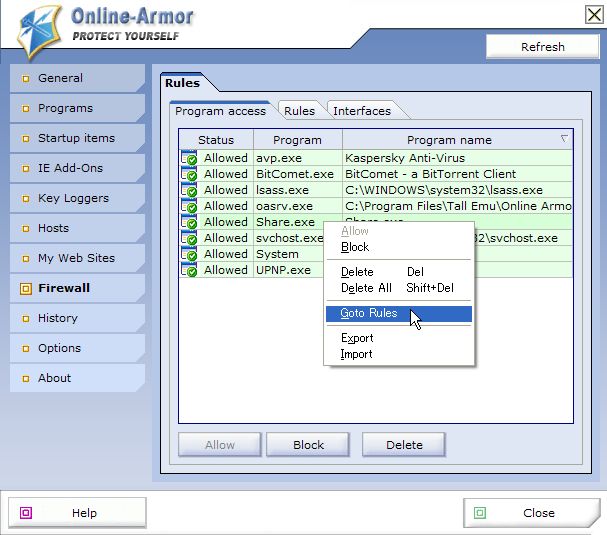Switch to the Program access tab
Screen dimensions: 607x535
click(x=221, y=111)
